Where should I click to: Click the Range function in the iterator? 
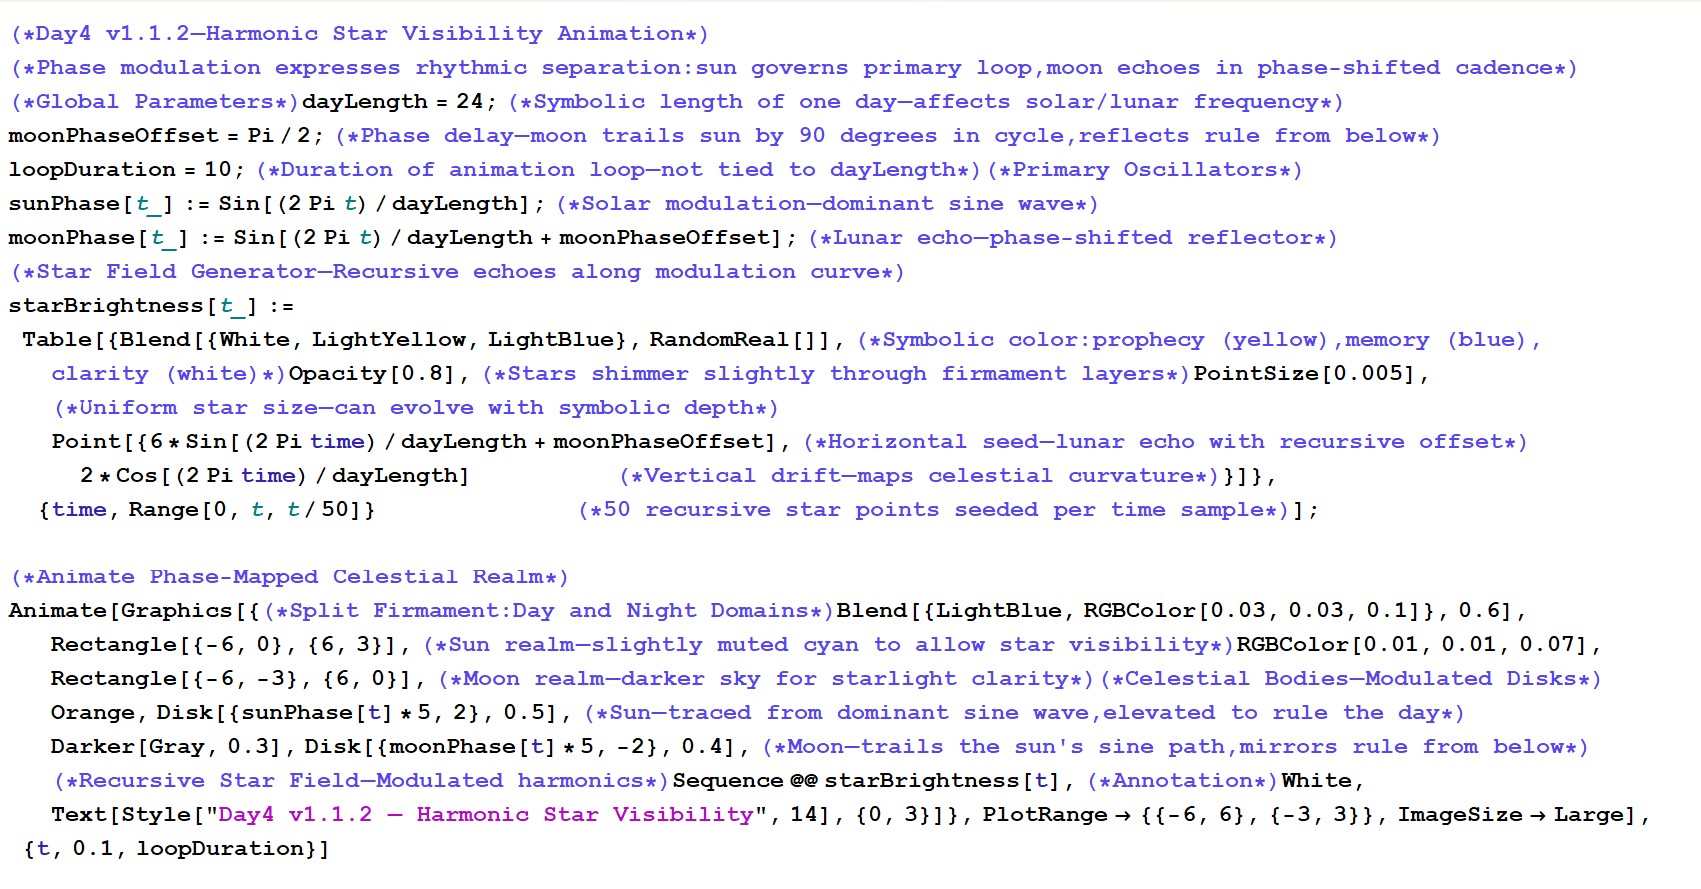[164, 510]
